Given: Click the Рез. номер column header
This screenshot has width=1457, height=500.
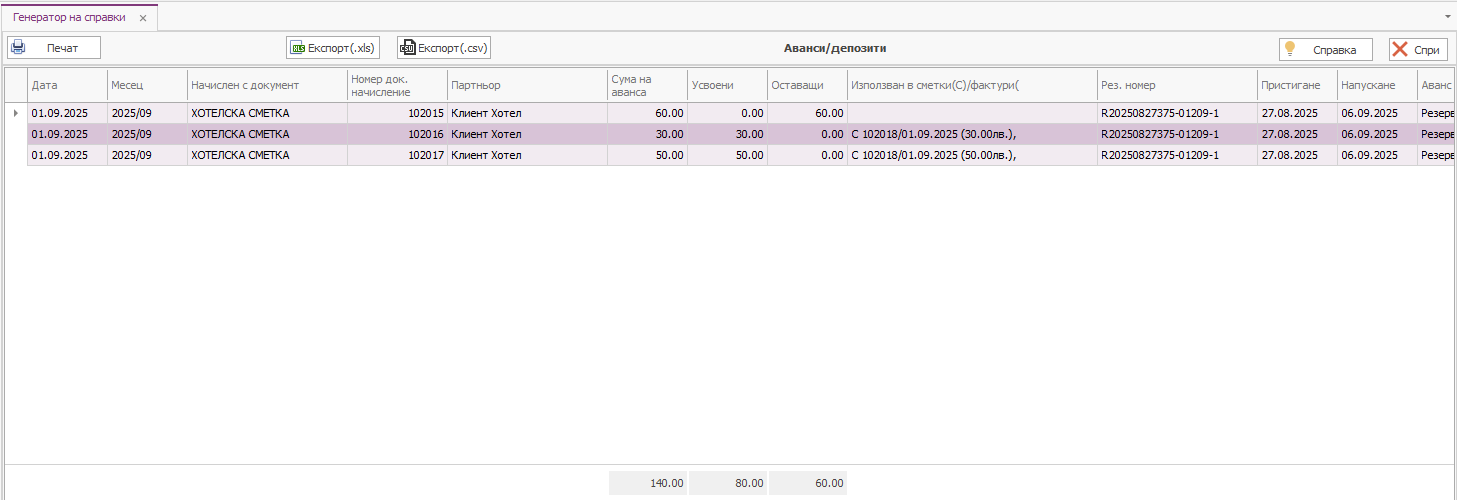Looking at the screenshot, I should [1176, 85].
